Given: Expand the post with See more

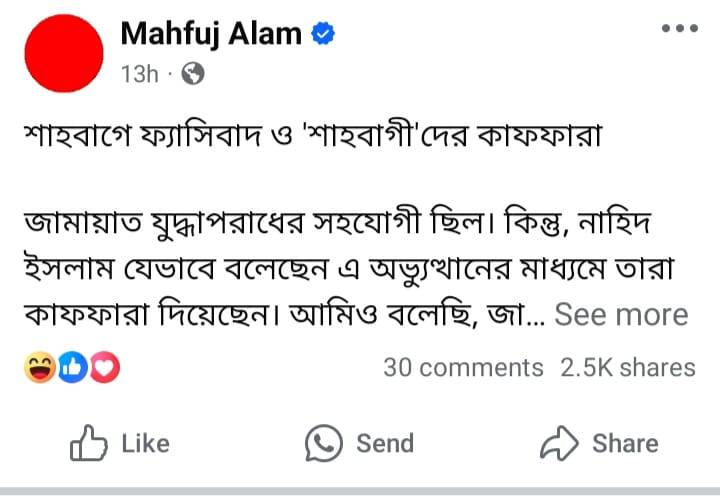Looking at the screenshot, I should tap(621, 315).
